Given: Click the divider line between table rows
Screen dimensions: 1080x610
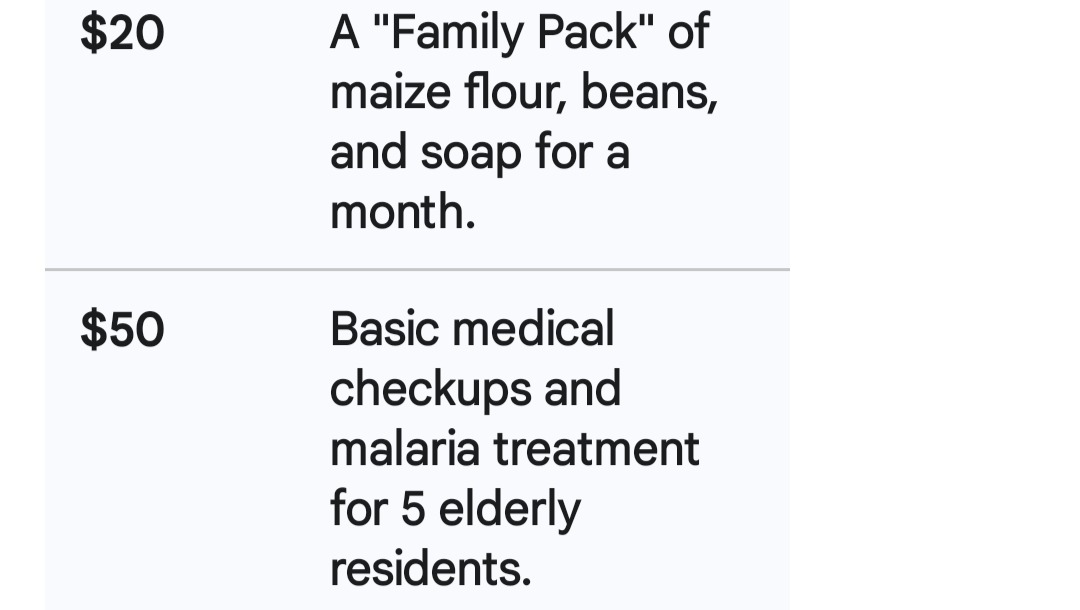Looking at the screenshot, I should (x=417, y=269).
